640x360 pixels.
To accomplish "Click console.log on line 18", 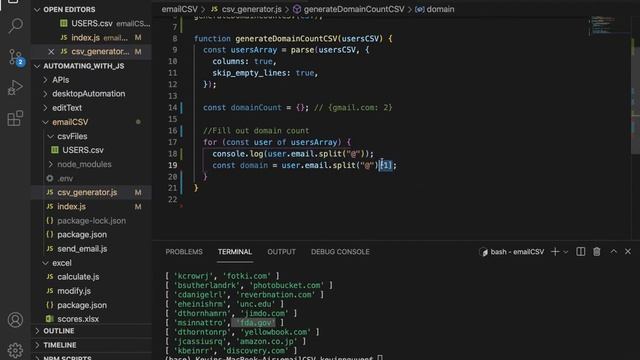I will (x=238, y=154).
